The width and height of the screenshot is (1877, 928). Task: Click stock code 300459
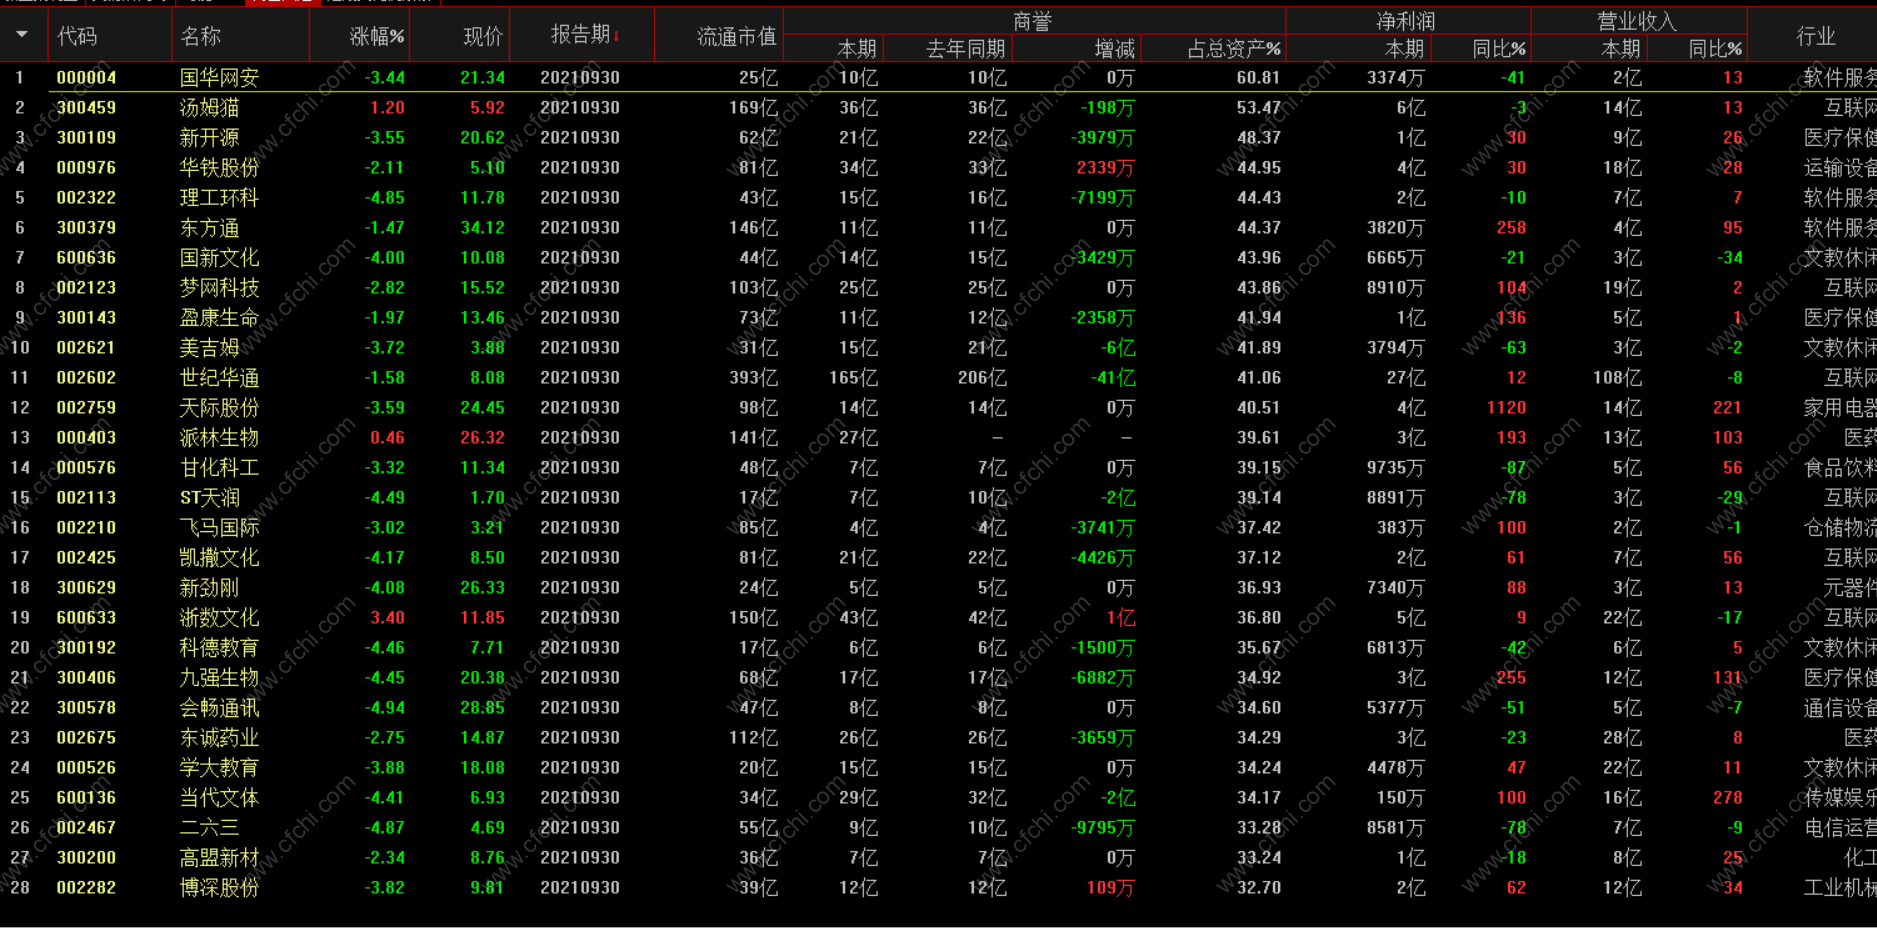pyautogui.click(x=86, y=107)
